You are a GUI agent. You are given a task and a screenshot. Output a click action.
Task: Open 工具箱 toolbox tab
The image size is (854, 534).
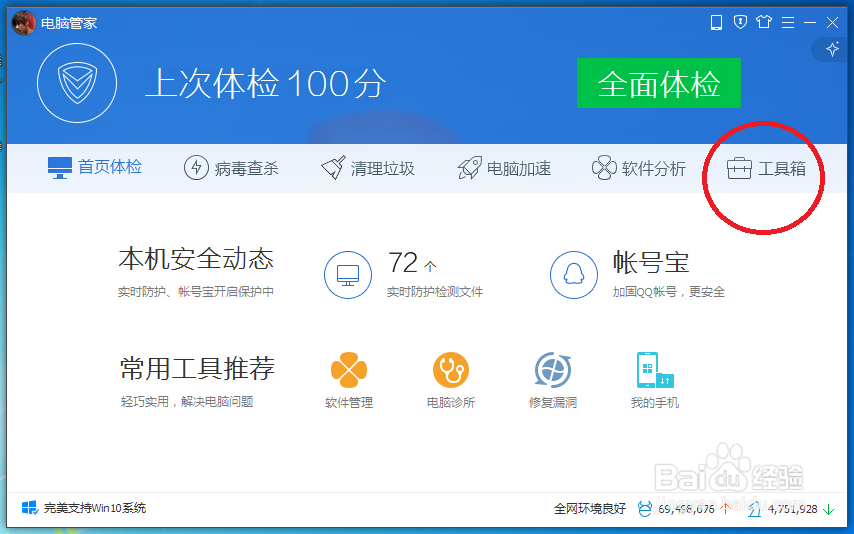pos(766,168)
